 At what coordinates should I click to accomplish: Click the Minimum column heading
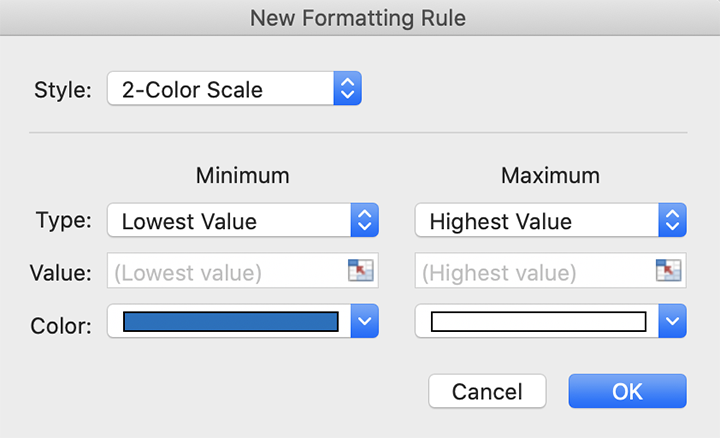tap(242, 175)
